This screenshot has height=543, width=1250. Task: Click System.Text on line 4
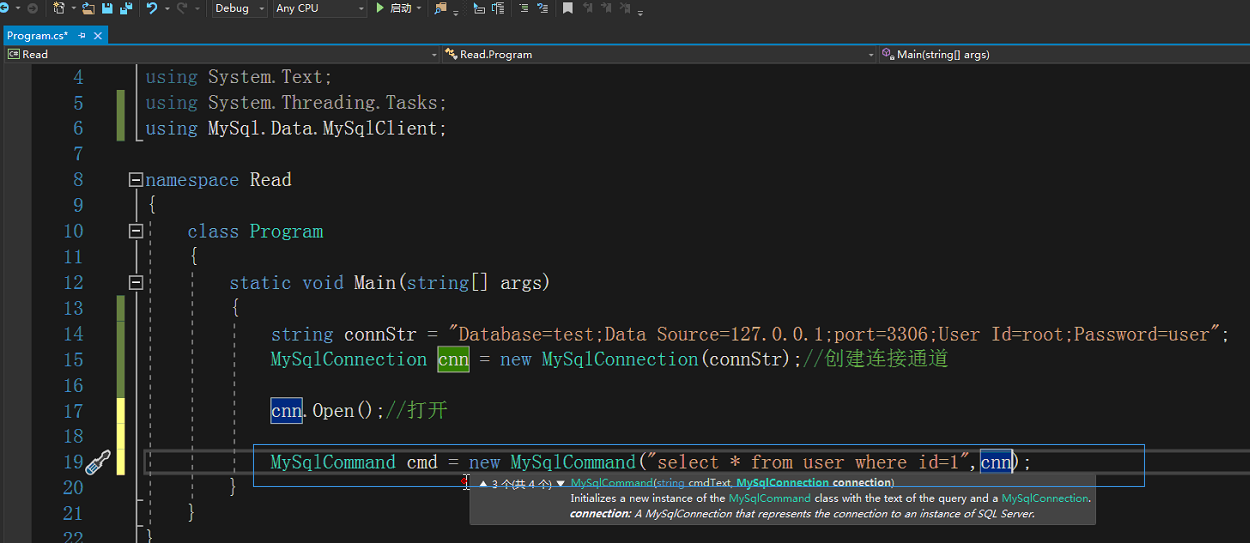[x=265, y=77]
